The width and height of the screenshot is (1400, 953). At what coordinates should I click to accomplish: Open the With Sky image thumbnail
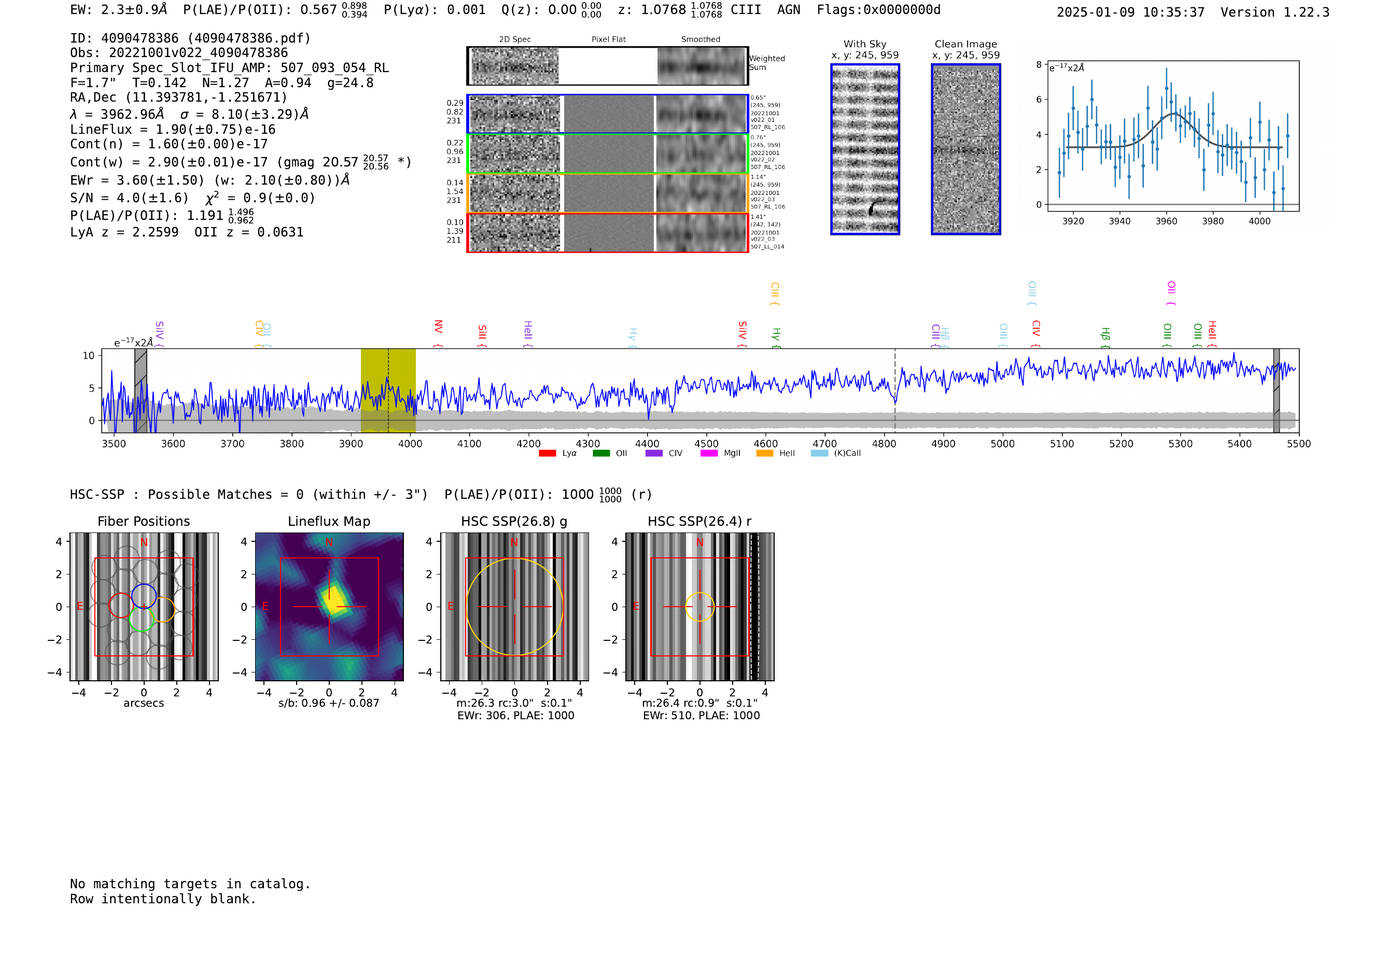pos(865,149)
